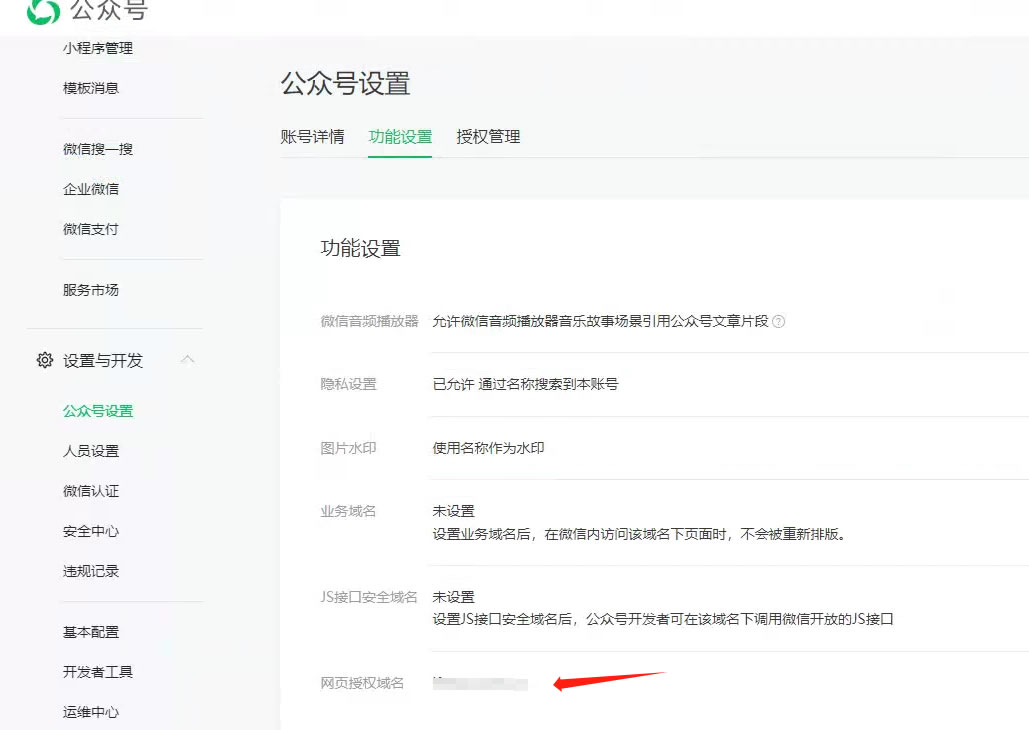1029x730 pixels.
Task: Click the 已允许 通过名称搜索到本账号 value
Action: click(x=525, y=384)
